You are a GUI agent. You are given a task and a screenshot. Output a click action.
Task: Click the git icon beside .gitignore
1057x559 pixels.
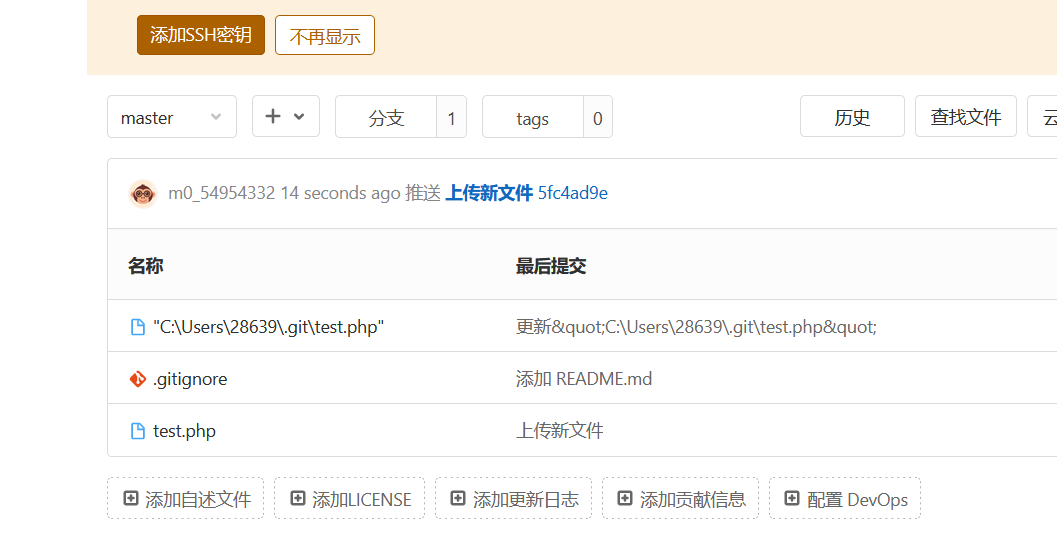(x=138, y=379)
